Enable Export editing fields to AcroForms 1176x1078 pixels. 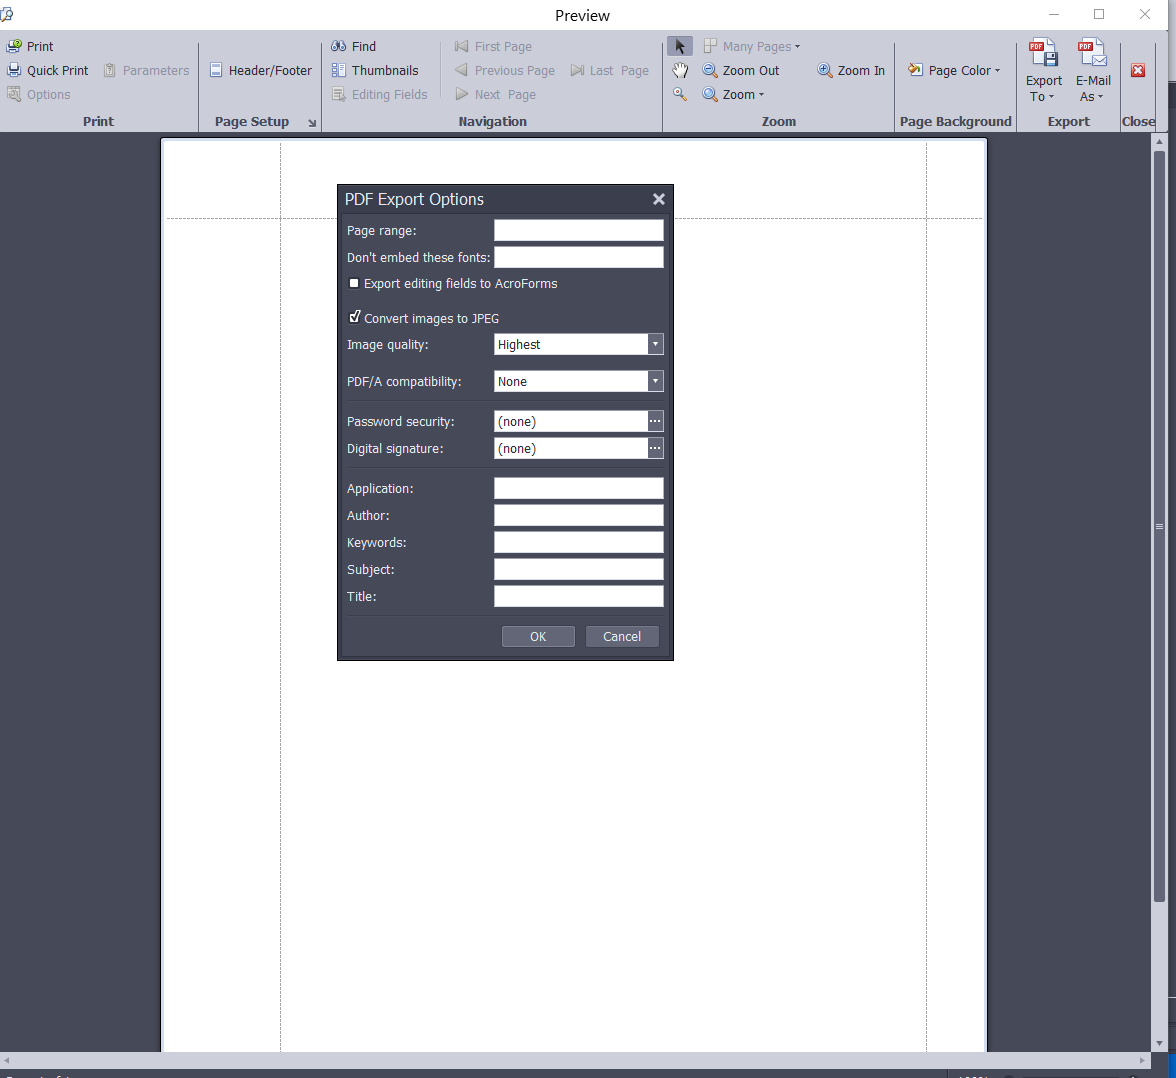(354, 284)
